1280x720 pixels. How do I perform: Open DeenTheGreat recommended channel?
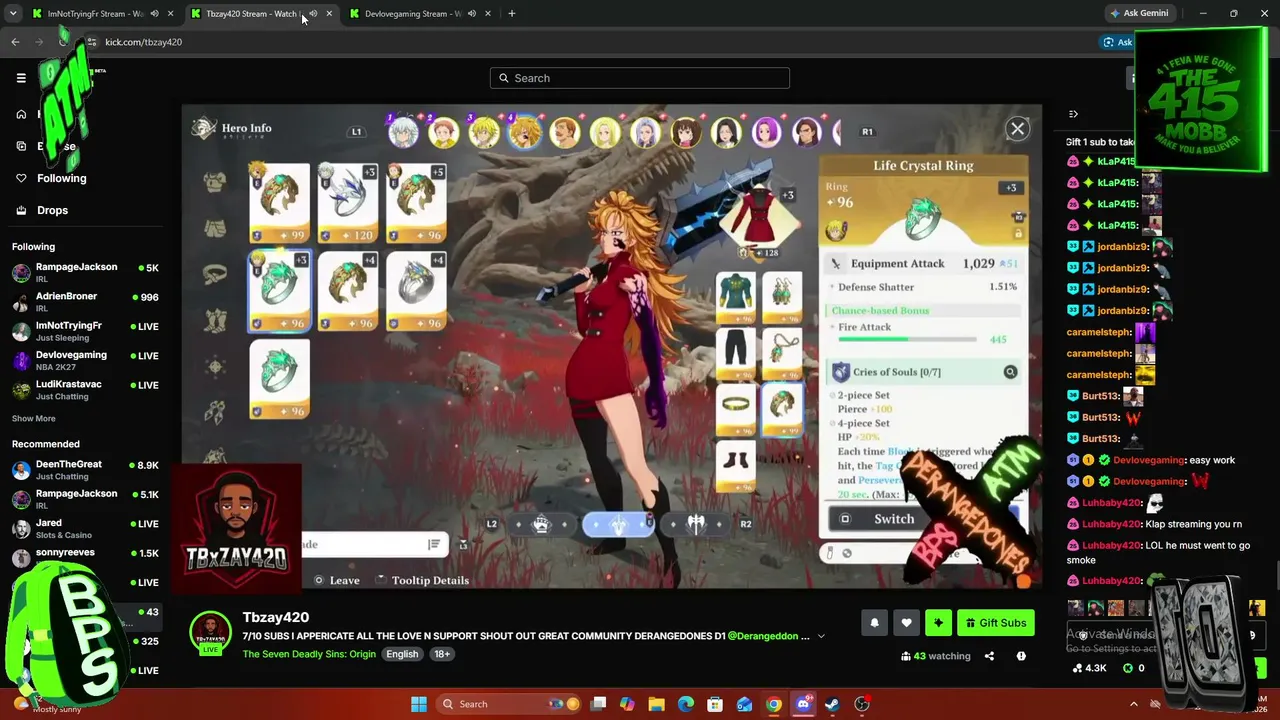click(x=85, y=469)
